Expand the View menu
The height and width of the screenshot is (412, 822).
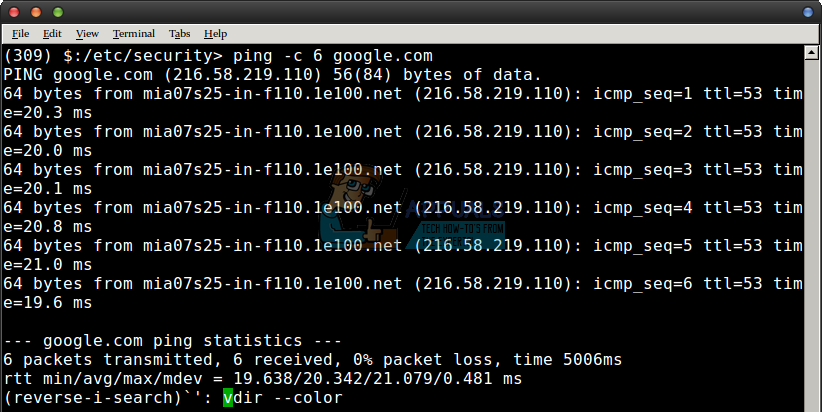click(87, 34)
